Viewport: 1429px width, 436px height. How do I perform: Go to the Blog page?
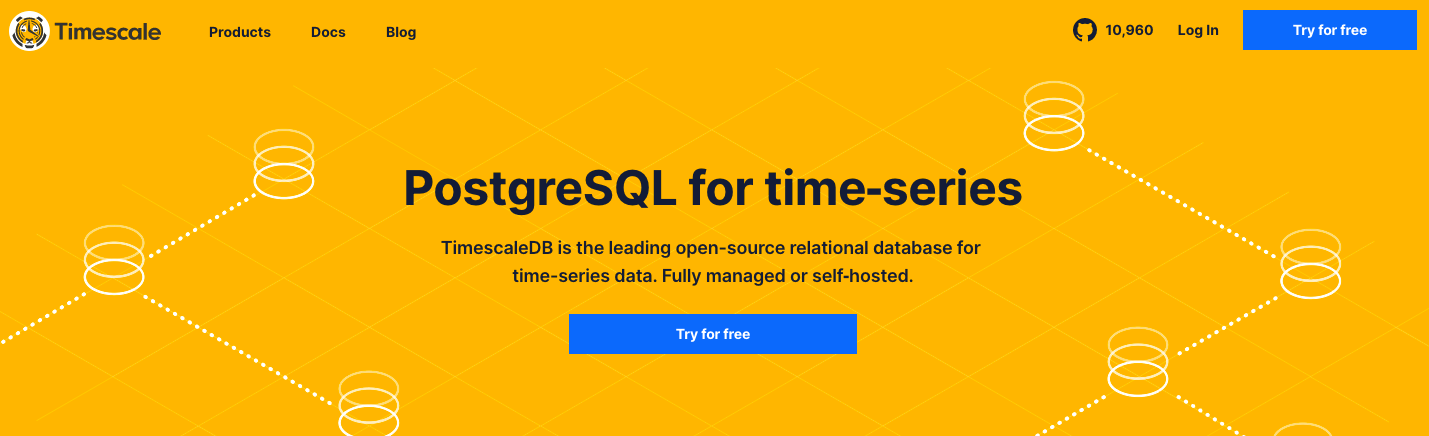[x=401, y=32]
